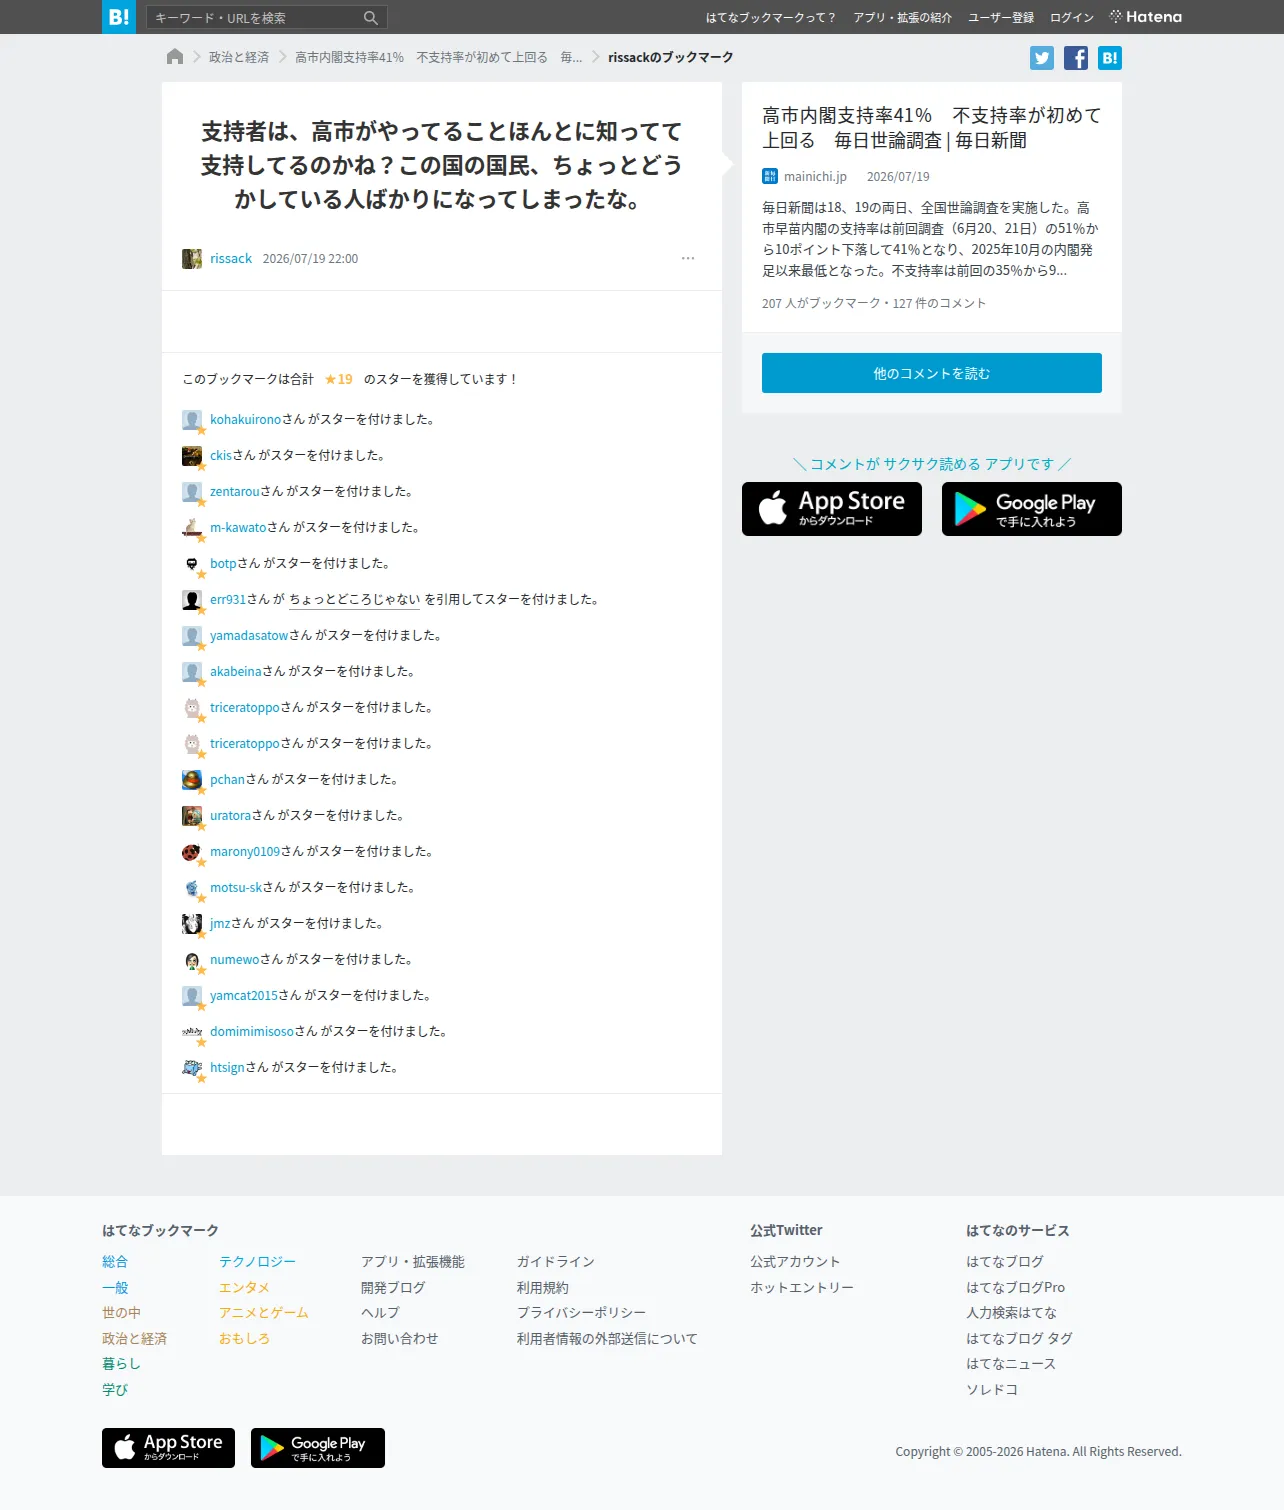The image size is (1284, 1510).
Task: Click the rissack username link
Action: click(231, 259)
